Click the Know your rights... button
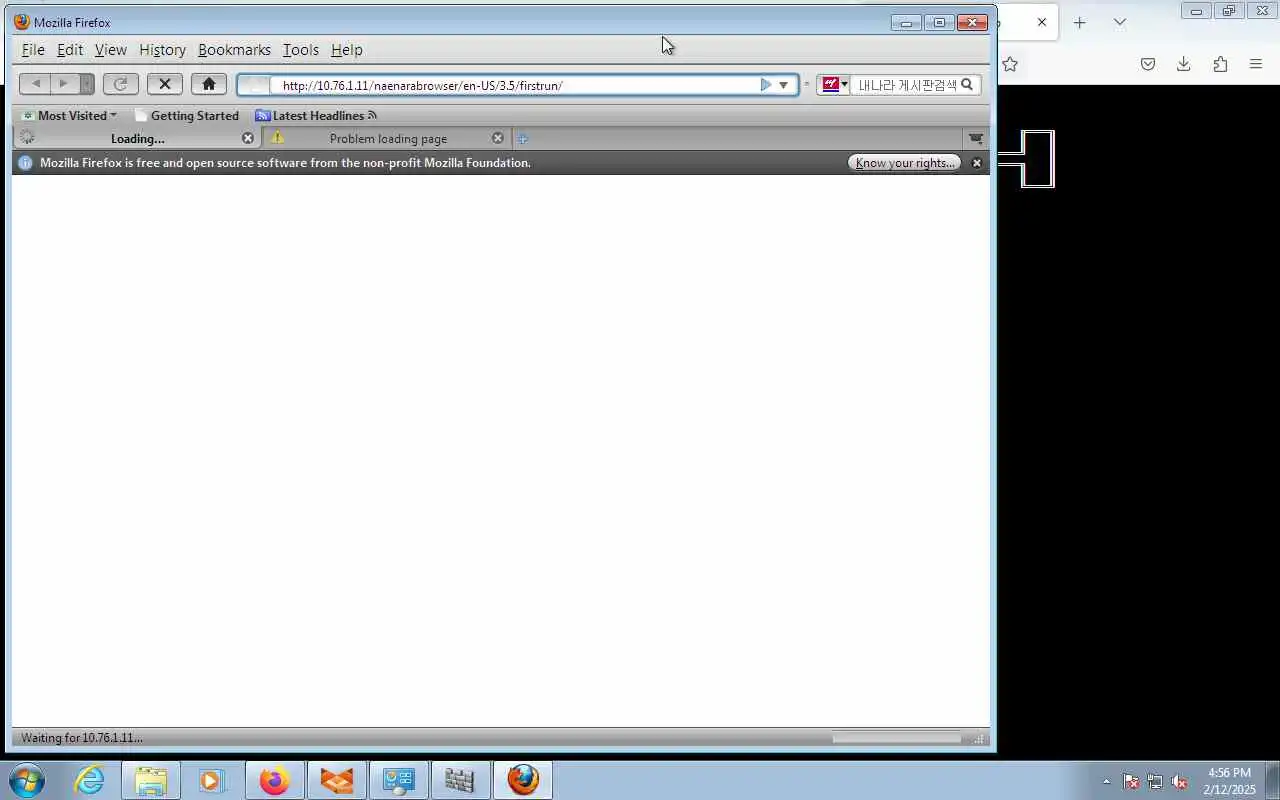Viewport: 1280px width, 800px height. [905, 163]
